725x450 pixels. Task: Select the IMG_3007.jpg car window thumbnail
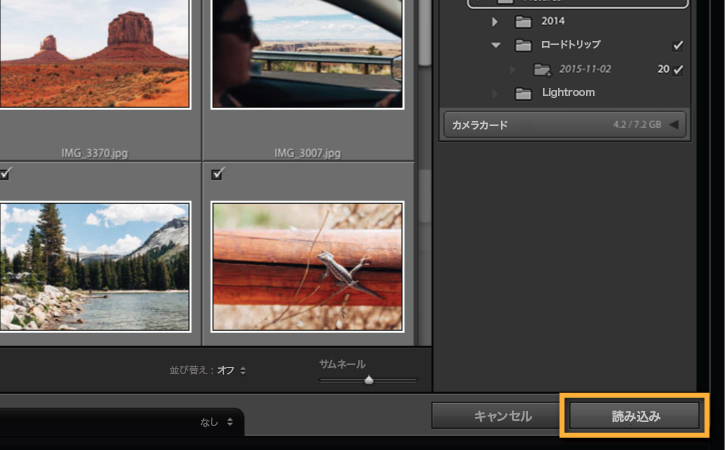pos(307,54)
